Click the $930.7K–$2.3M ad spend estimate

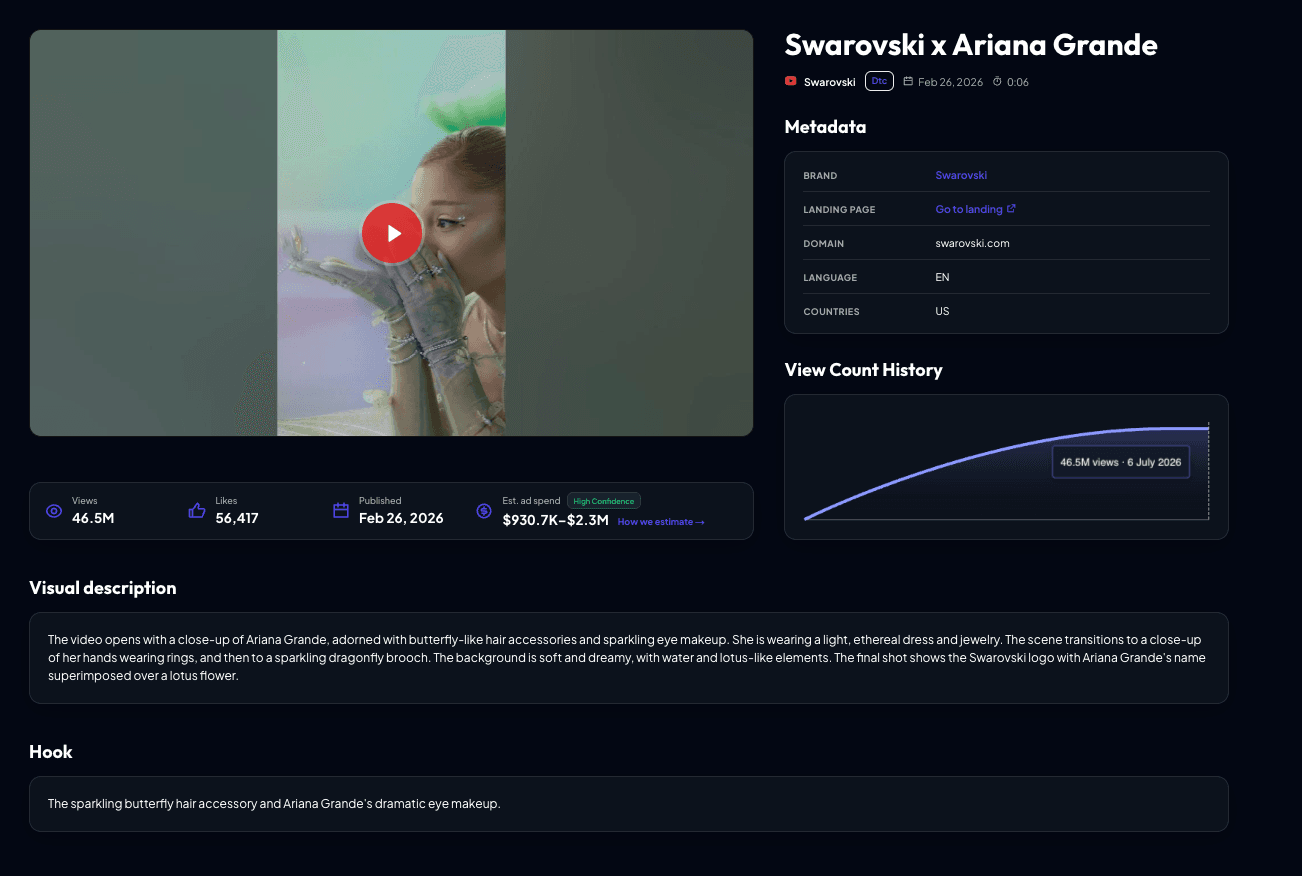coord(556,520)
